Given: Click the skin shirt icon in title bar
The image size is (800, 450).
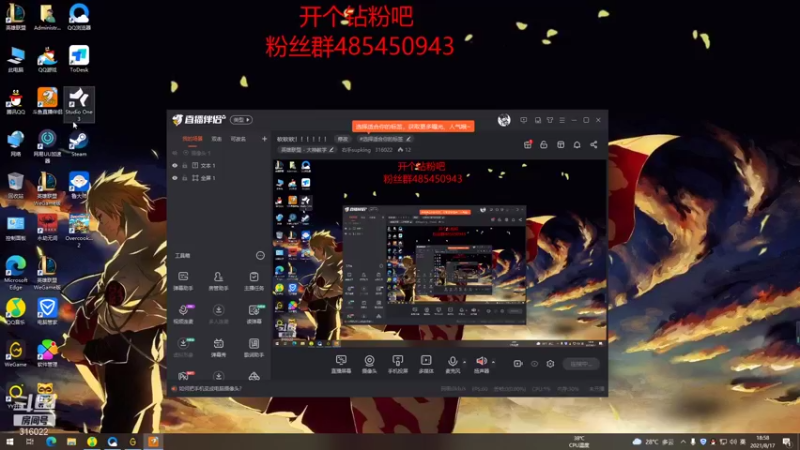Looking at the screenshot, I should 550,120.
